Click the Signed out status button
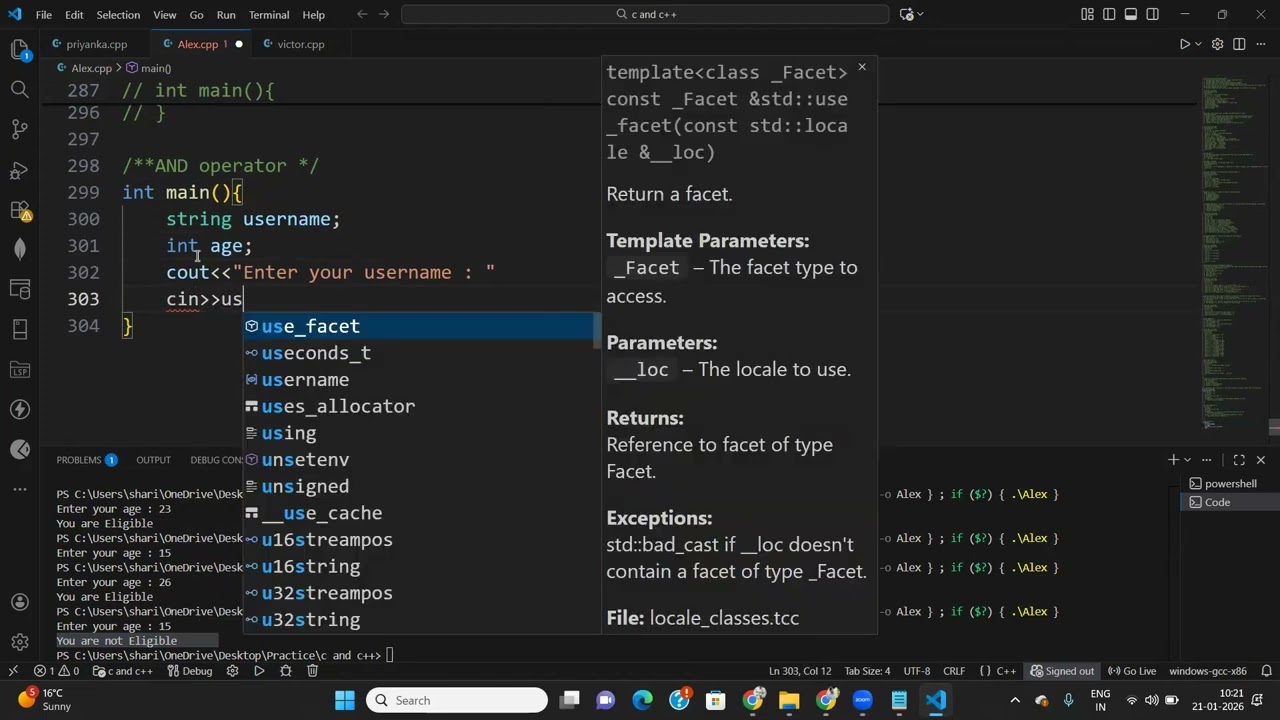1280x720 pixels. [x=1063, y=671]
